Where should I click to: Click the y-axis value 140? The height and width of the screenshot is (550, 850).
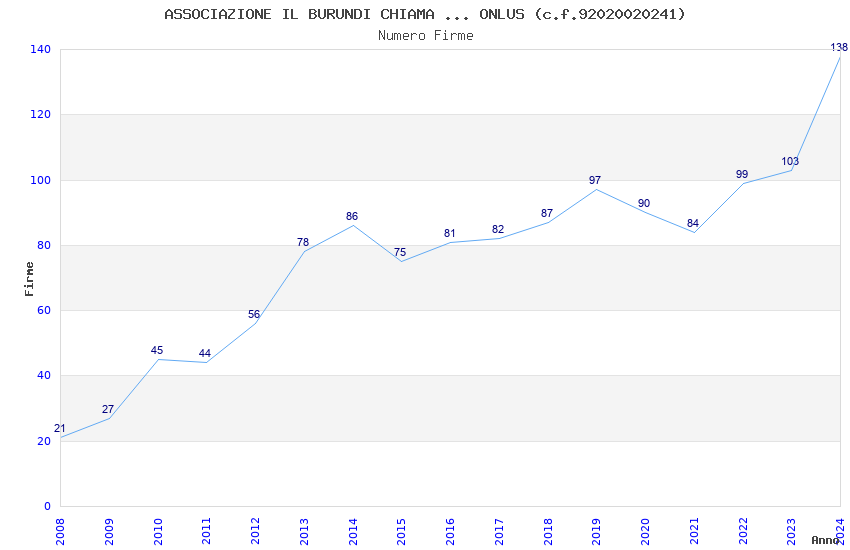[40, 49]
